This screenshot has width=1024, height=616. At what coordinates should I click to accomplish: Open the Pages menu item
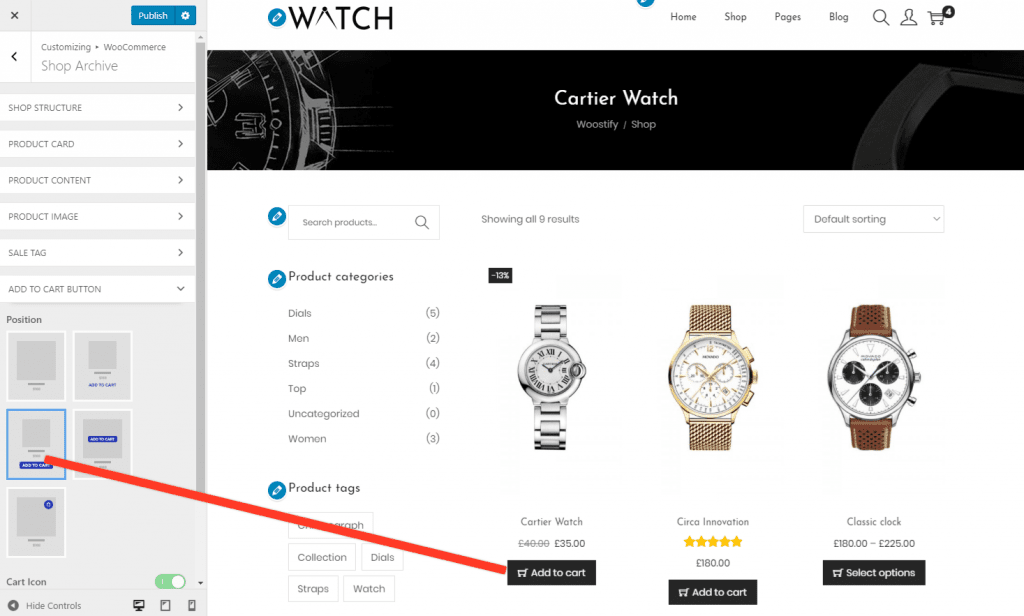tap(788, 17)
